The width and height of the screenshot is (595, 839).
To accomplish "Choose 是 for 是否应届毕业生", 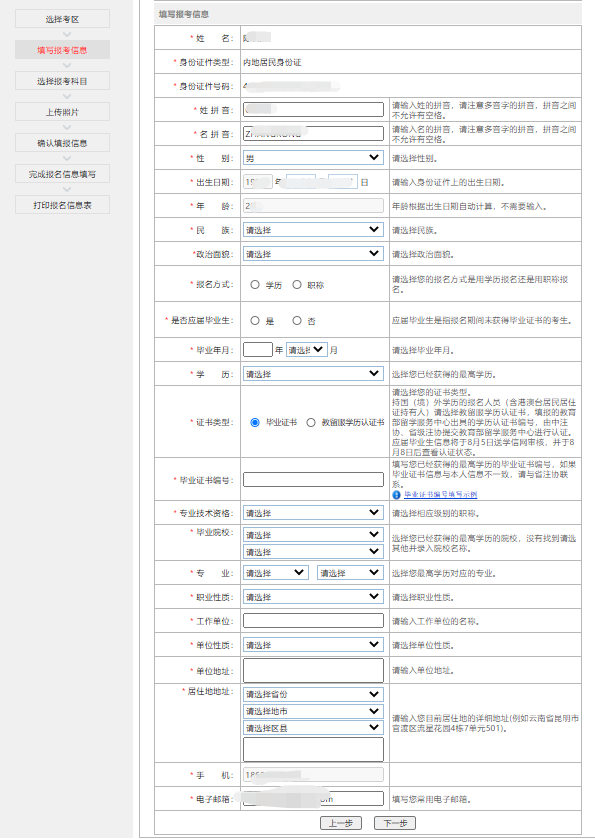I will tap(255, 321).
